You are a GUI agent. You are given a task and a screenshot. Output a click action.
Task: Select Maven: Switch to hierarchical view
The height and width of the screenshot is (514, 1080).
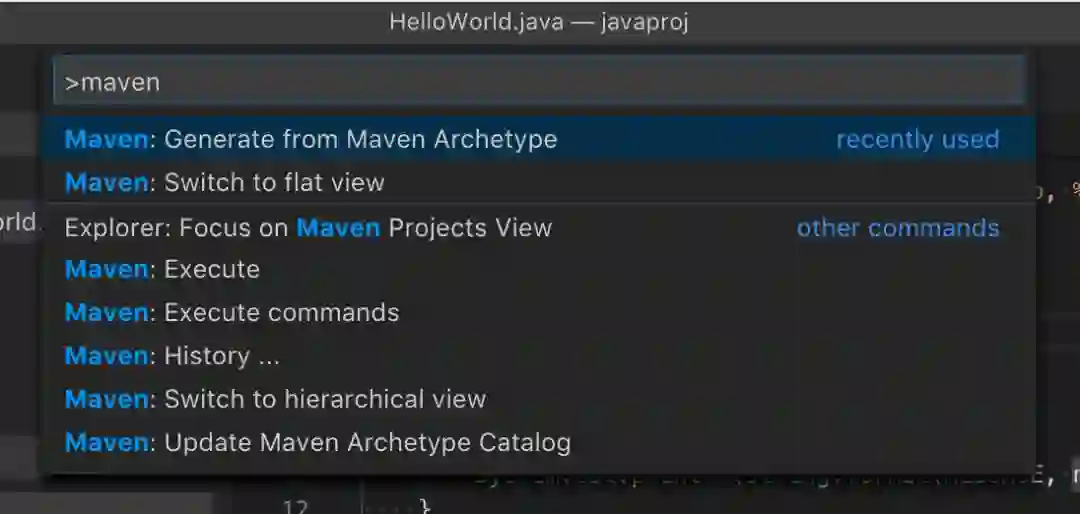pyautogui.click(x=539, y=400)
